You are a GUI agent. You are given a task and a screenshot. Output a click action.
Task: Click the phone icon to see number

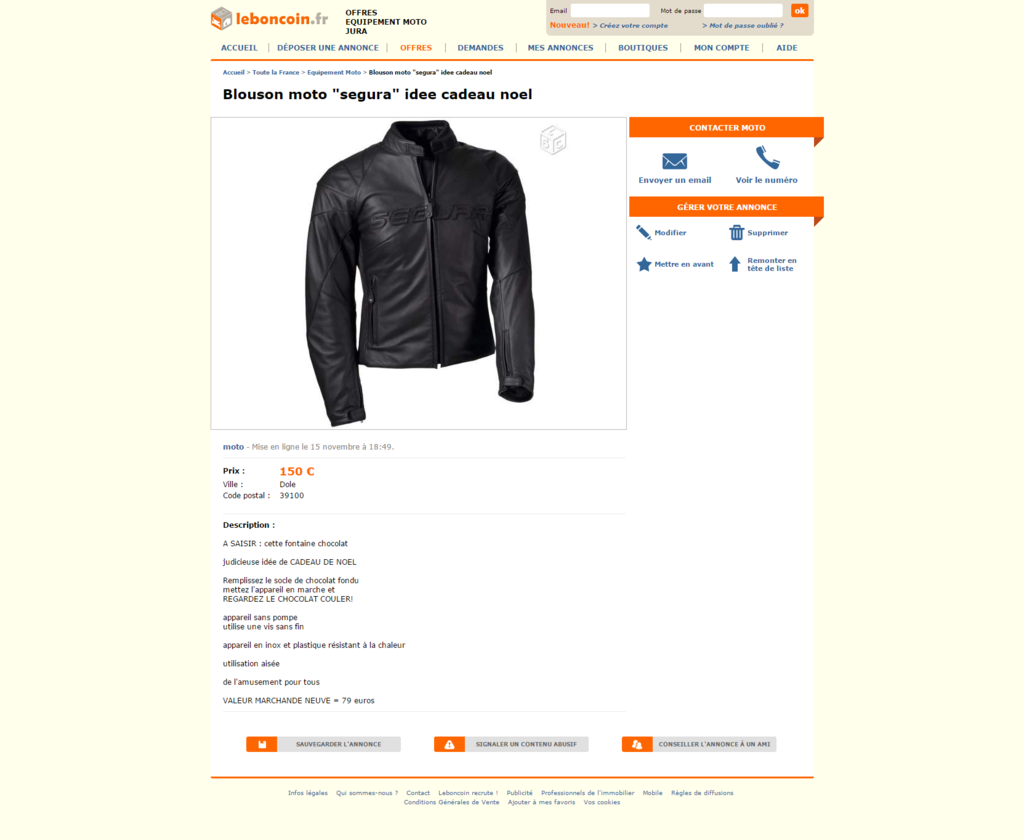767,158
